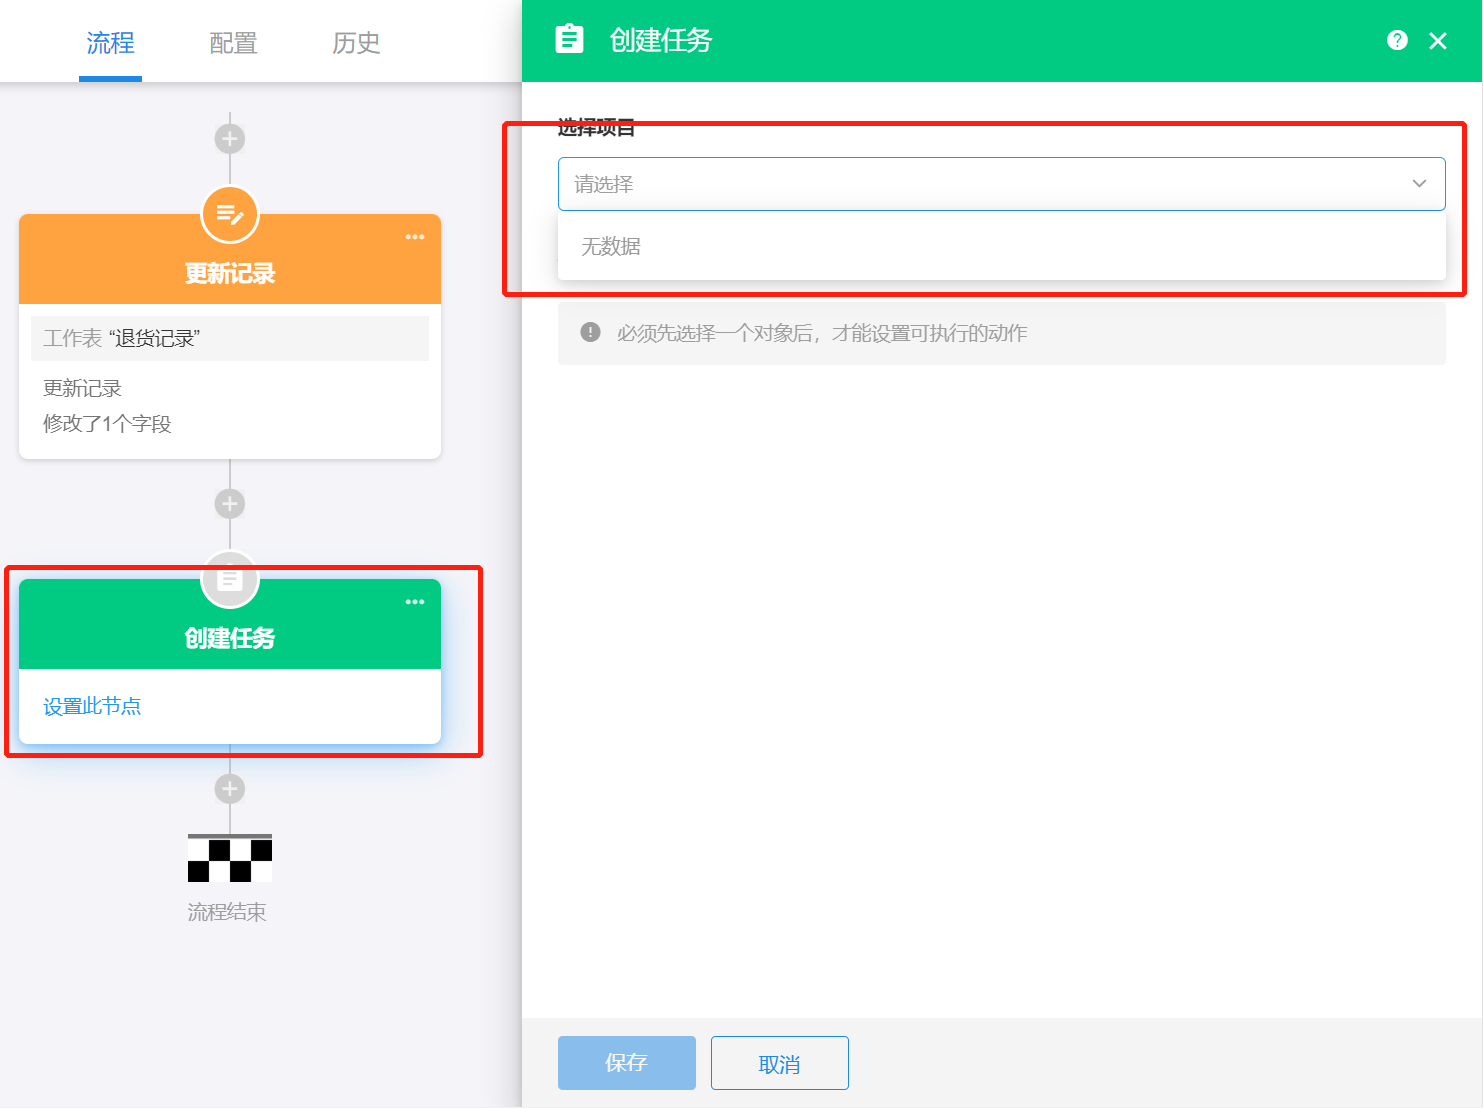Click the checkered flag 流程结束 icon
Viewport: 1483px width, 1108px height.
coord(229,857)
